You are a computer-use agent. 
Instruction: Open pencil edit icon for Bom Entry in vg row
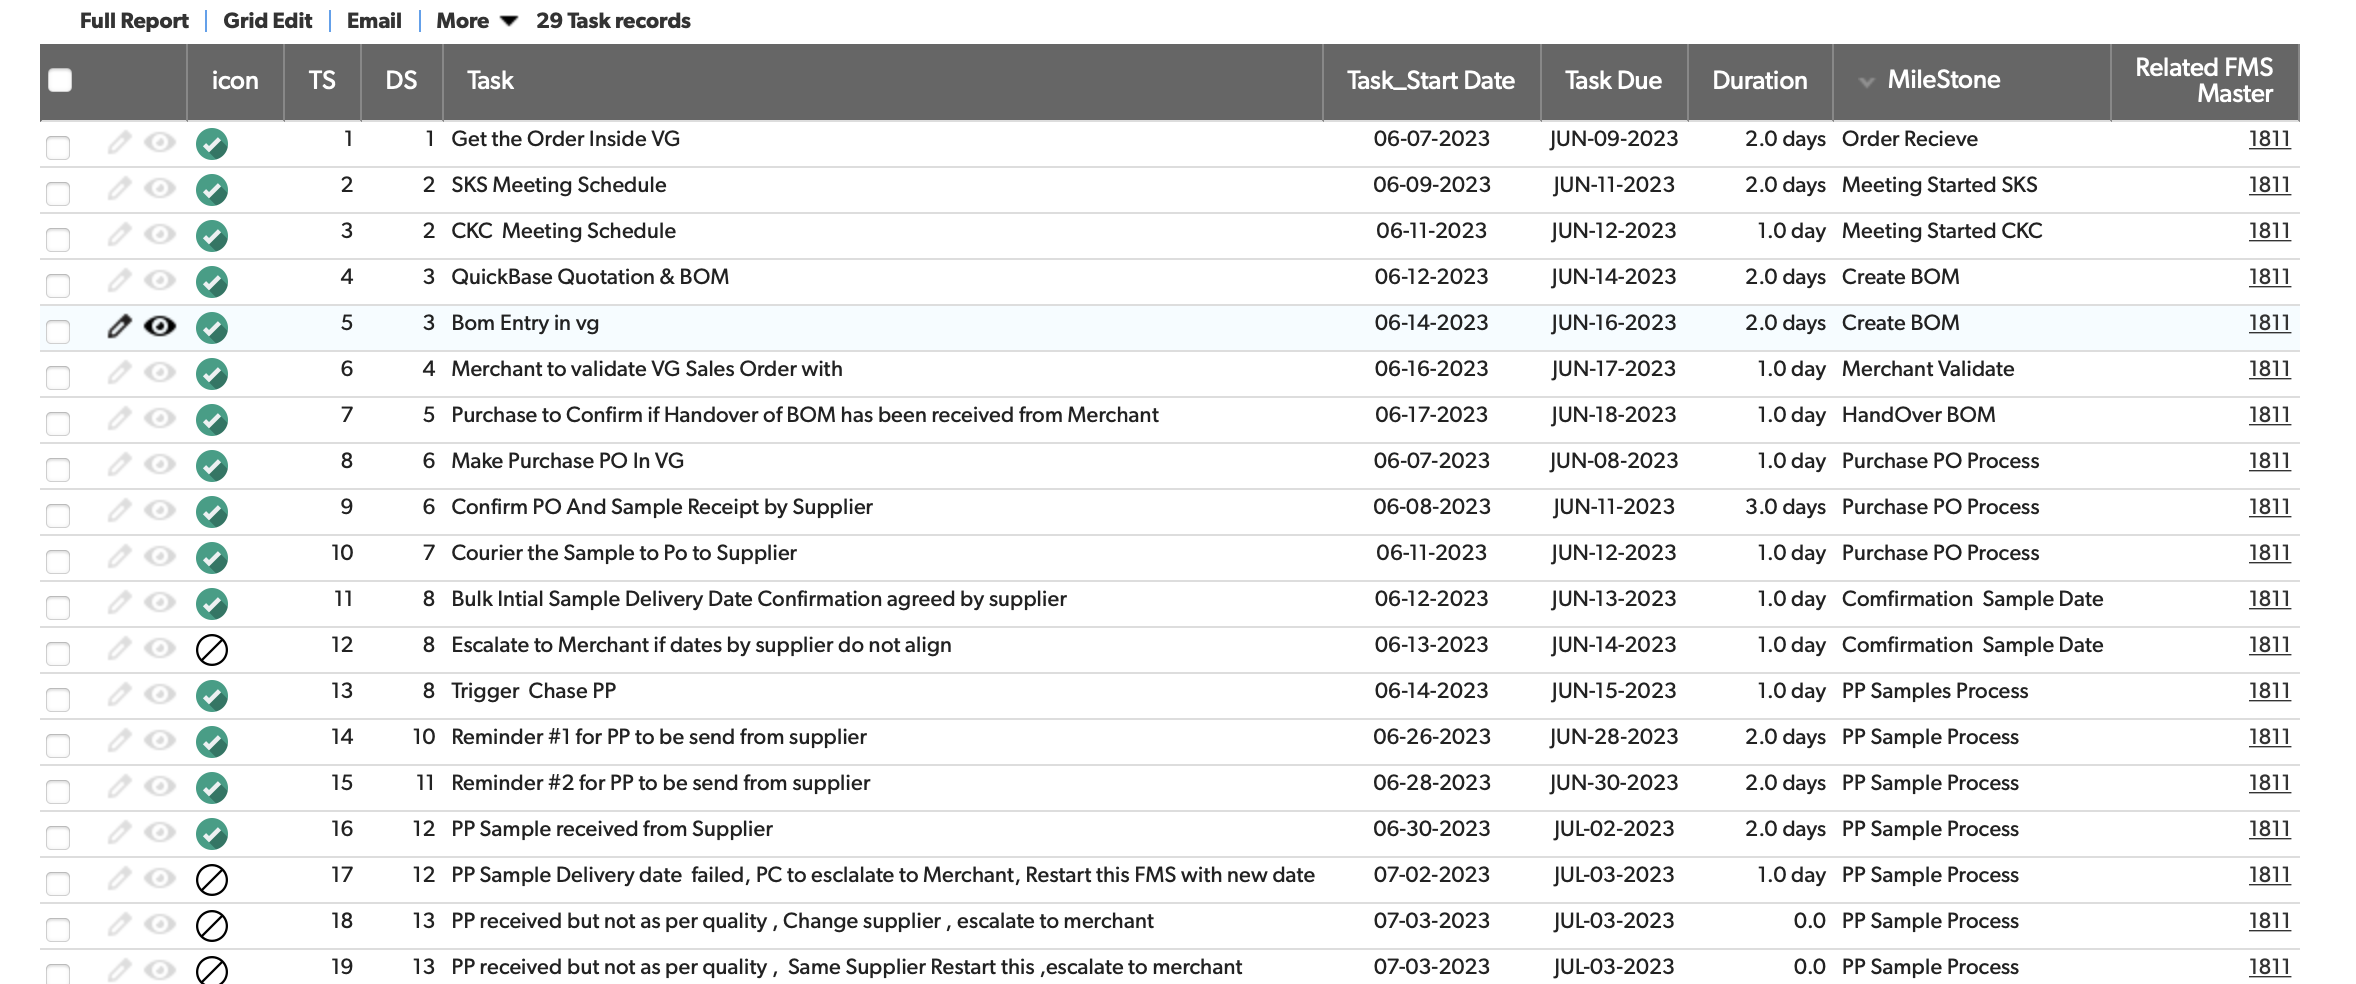point(119,326)
